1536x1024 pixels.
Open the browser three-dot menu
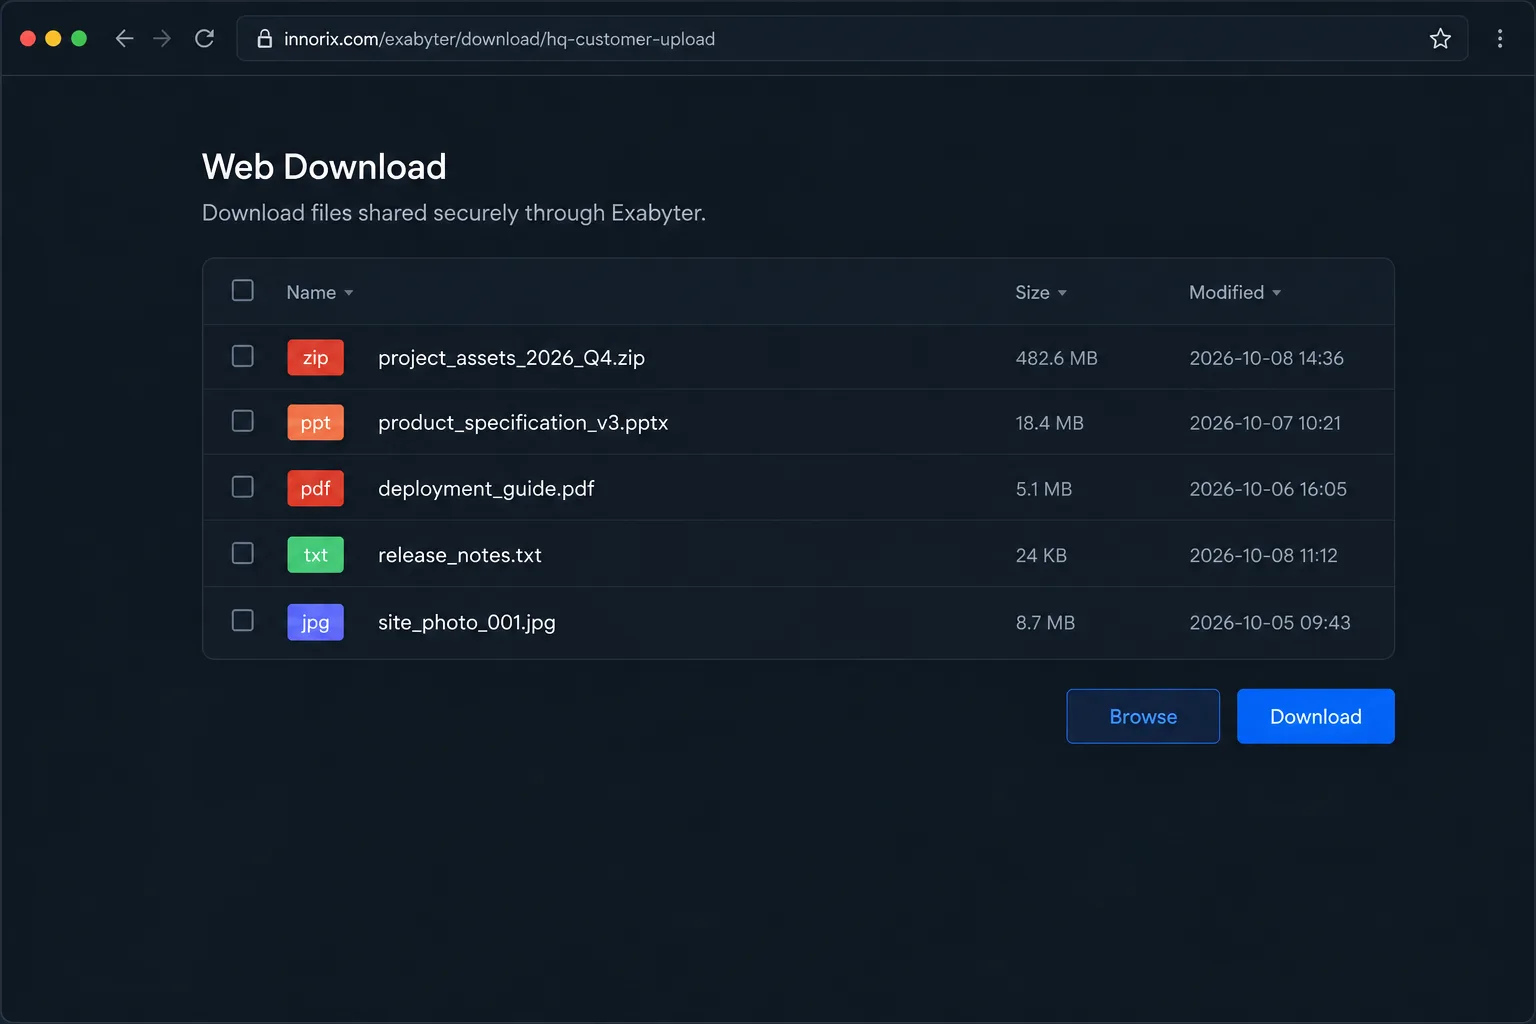click(1500, 39)
